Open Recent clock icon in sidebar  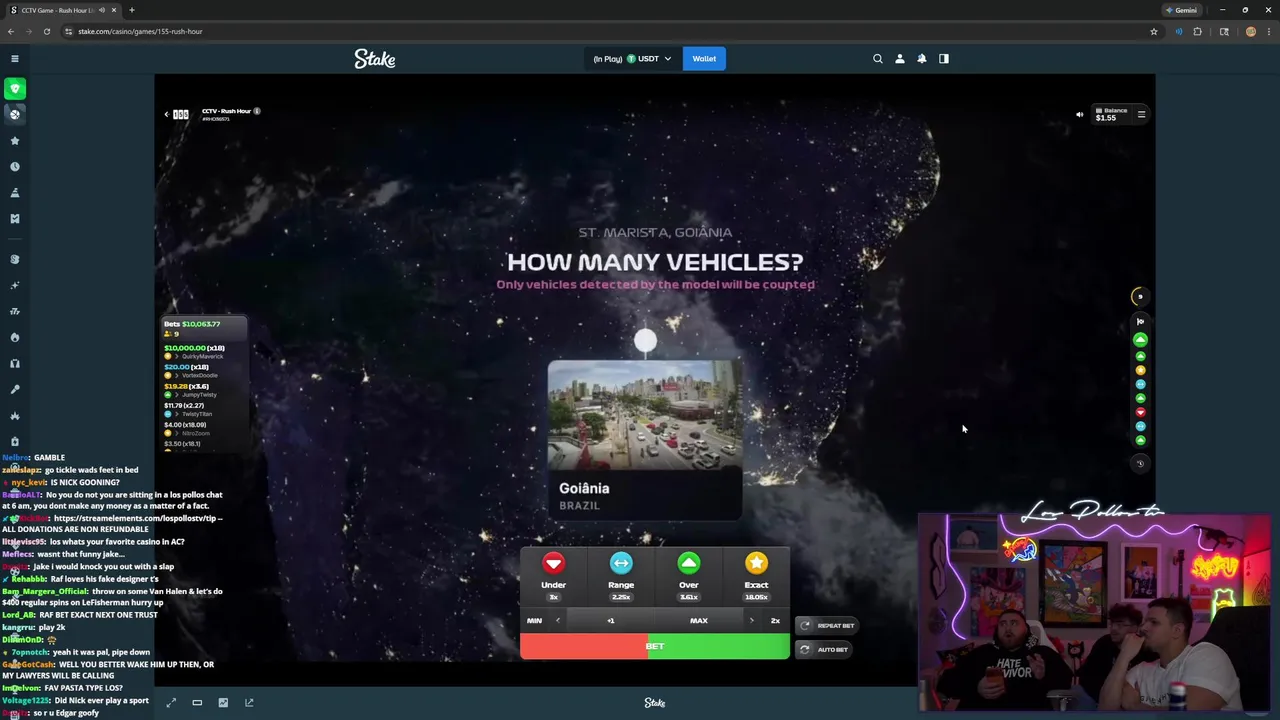coord(15,167)
